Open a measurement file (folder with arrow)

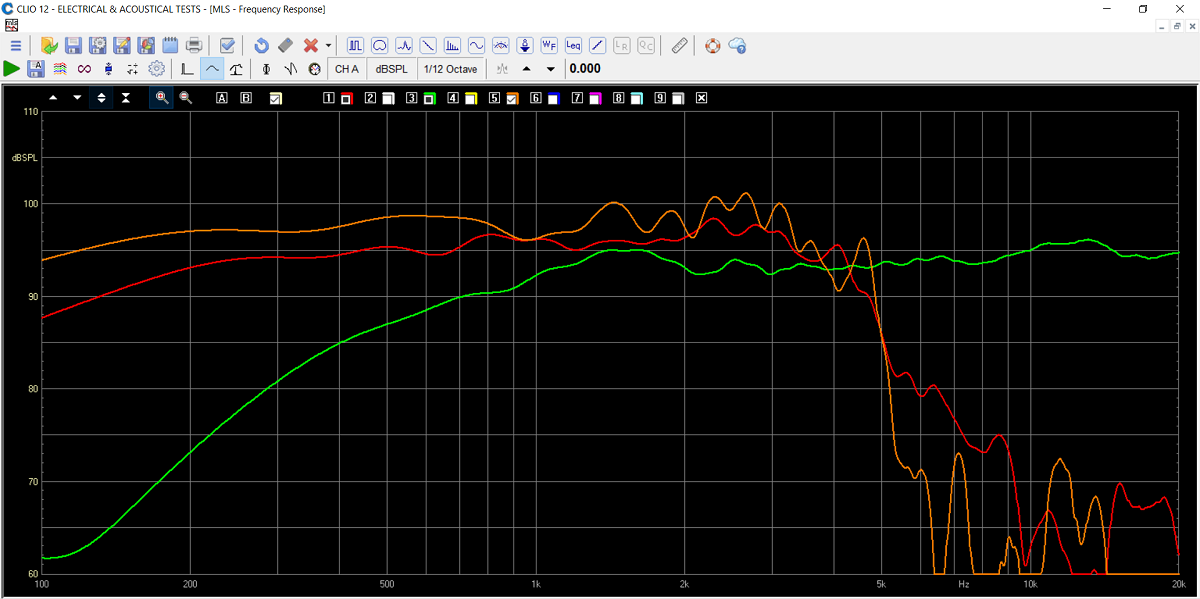[49, 46]
